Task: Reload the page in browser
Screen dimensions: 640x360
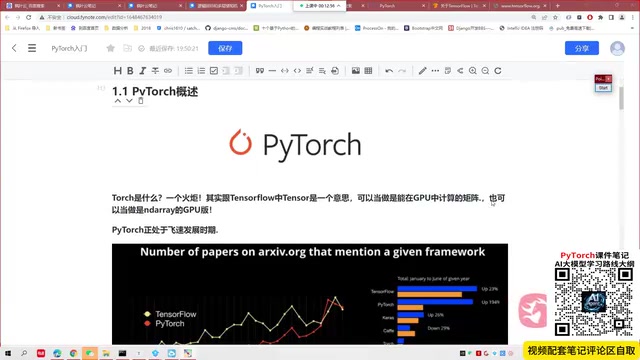Action: 29,17
